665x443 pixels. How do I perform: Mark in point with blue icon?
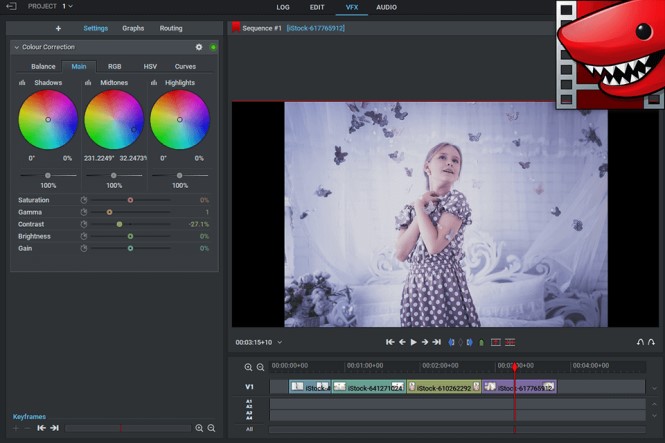[451, 342]
